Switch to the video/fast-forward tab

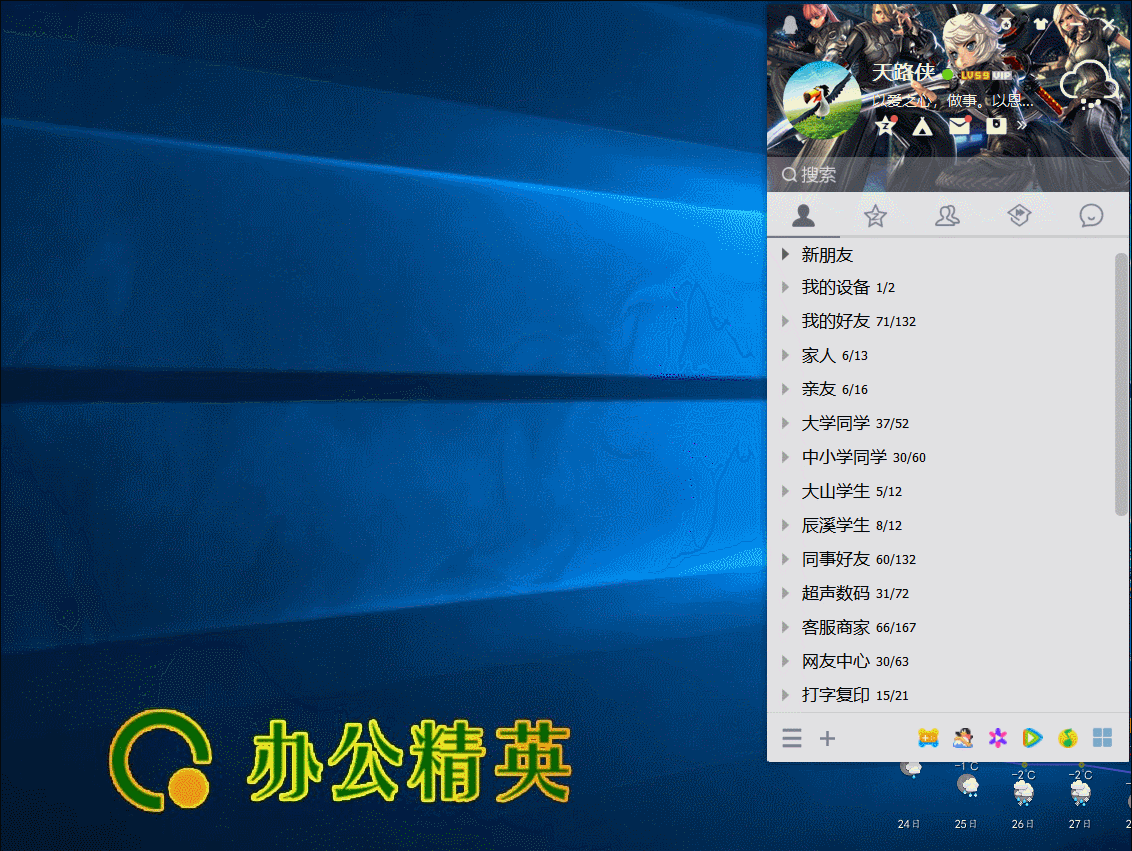(1019, 215)
